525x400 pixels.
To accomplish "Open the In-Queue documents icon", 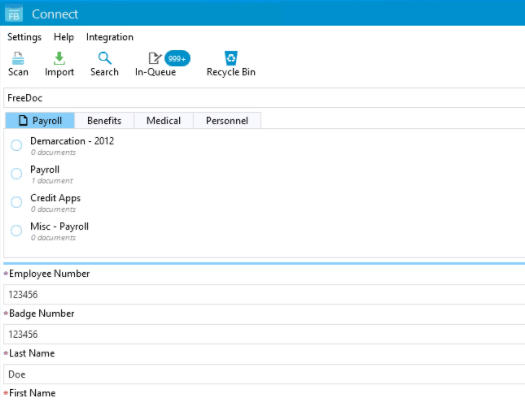I will 155,59.
